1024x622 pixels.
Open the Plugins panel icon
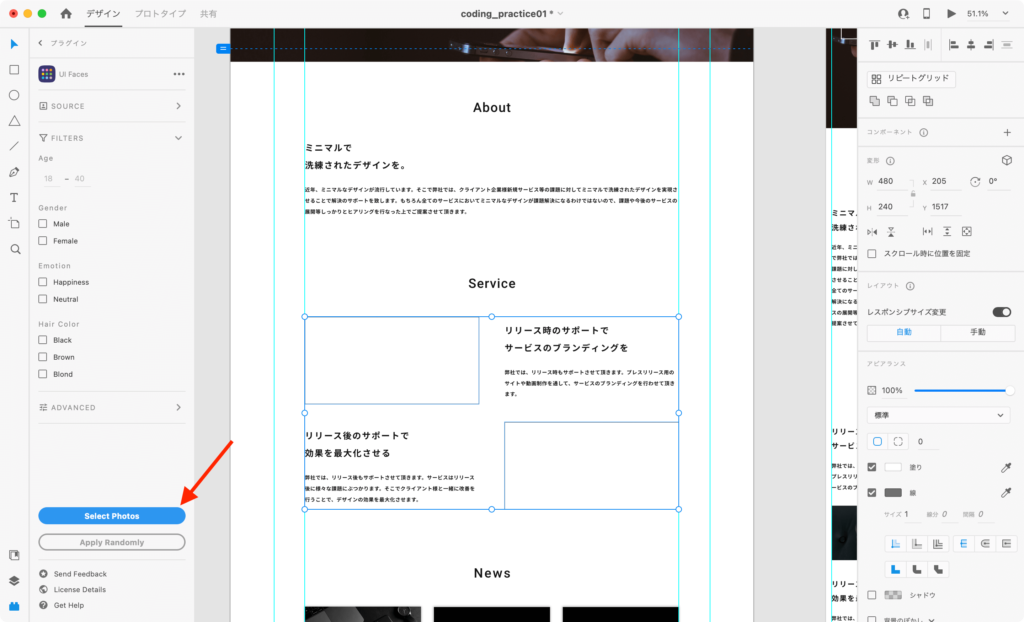click(14, 606)
